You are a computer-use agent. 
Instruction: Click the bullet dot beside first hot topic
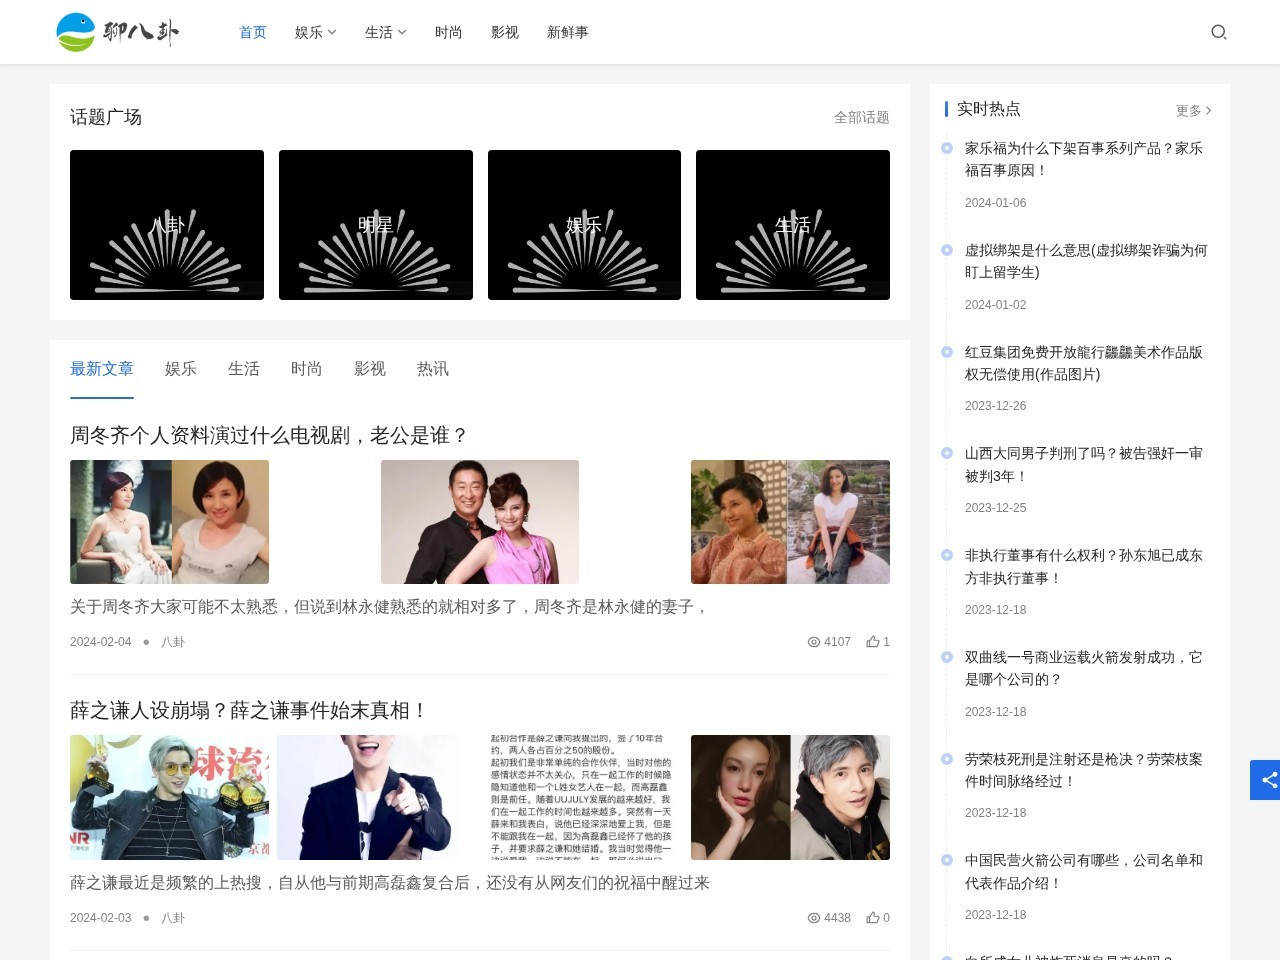pyautogui.click(x=946, y=147)
